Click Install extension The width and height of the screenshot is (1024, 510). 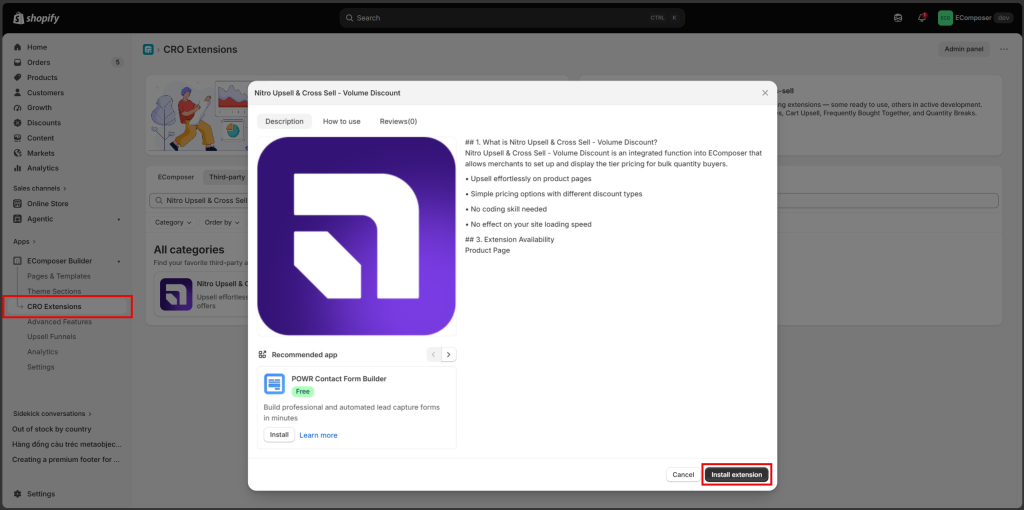[737, 475]
